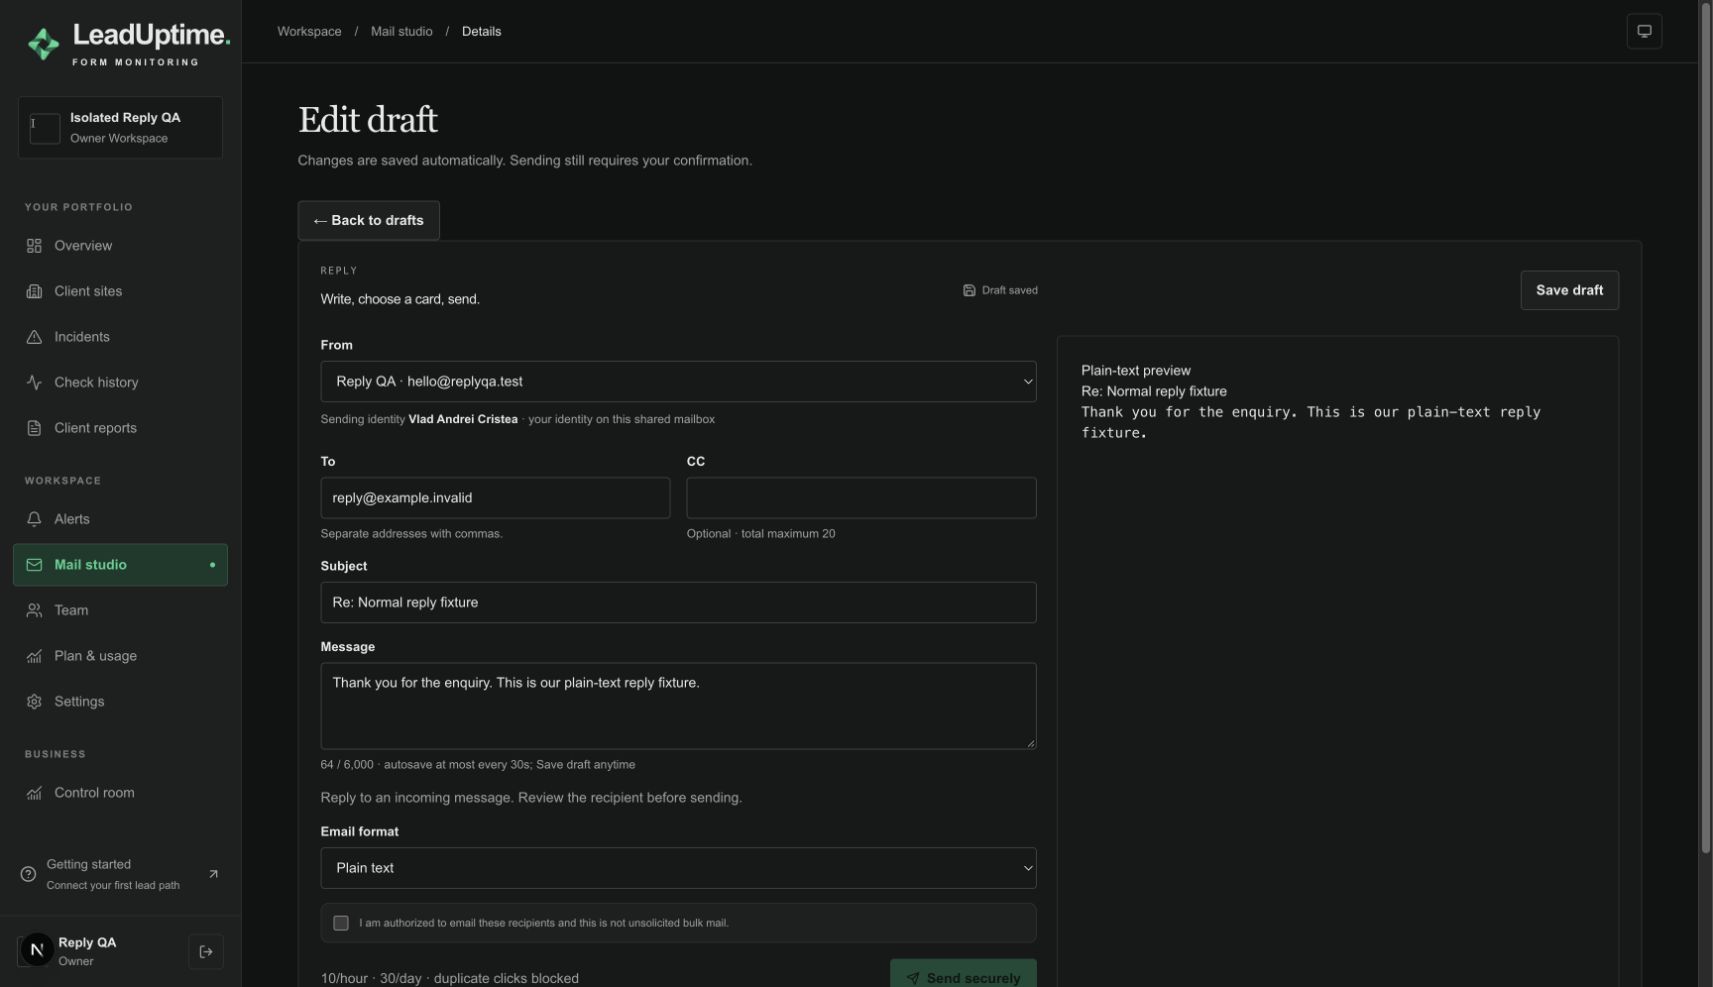Viewport: 1713px width, 987px height.
Task: Click into the To recipient field
Action: pyautogui.click(x=495, y=498)
